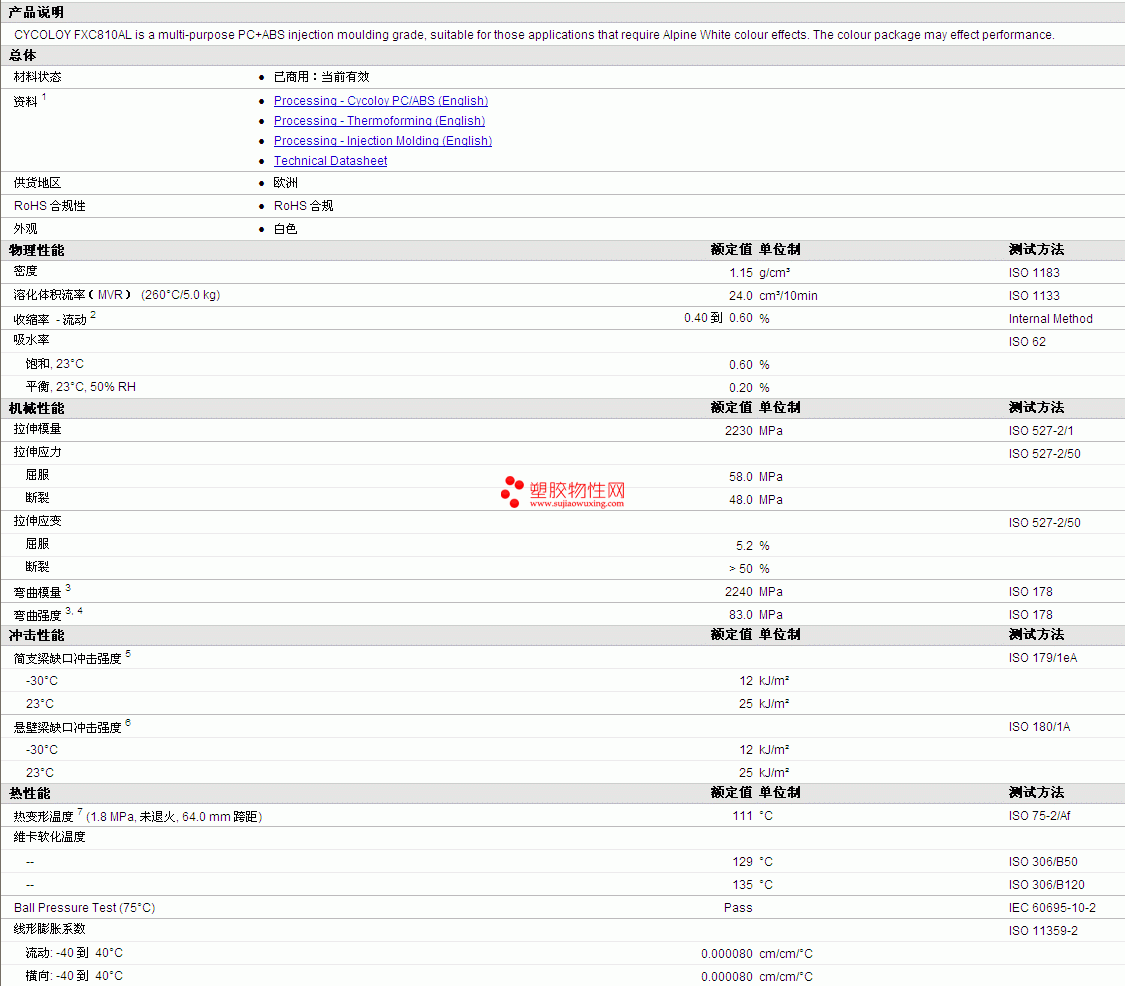Click the 横向: -40 到 40°C row label
This screenshot has height=986, width=1125.
74,976
